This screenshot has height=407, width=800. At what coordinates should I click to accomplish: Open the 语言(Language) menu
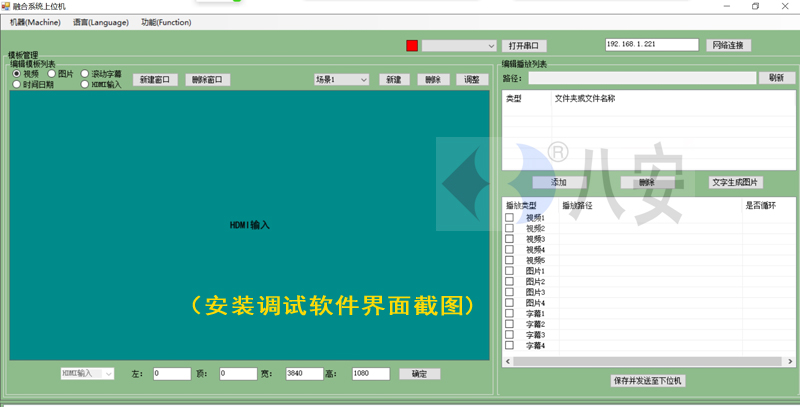[x=101, y=22]
